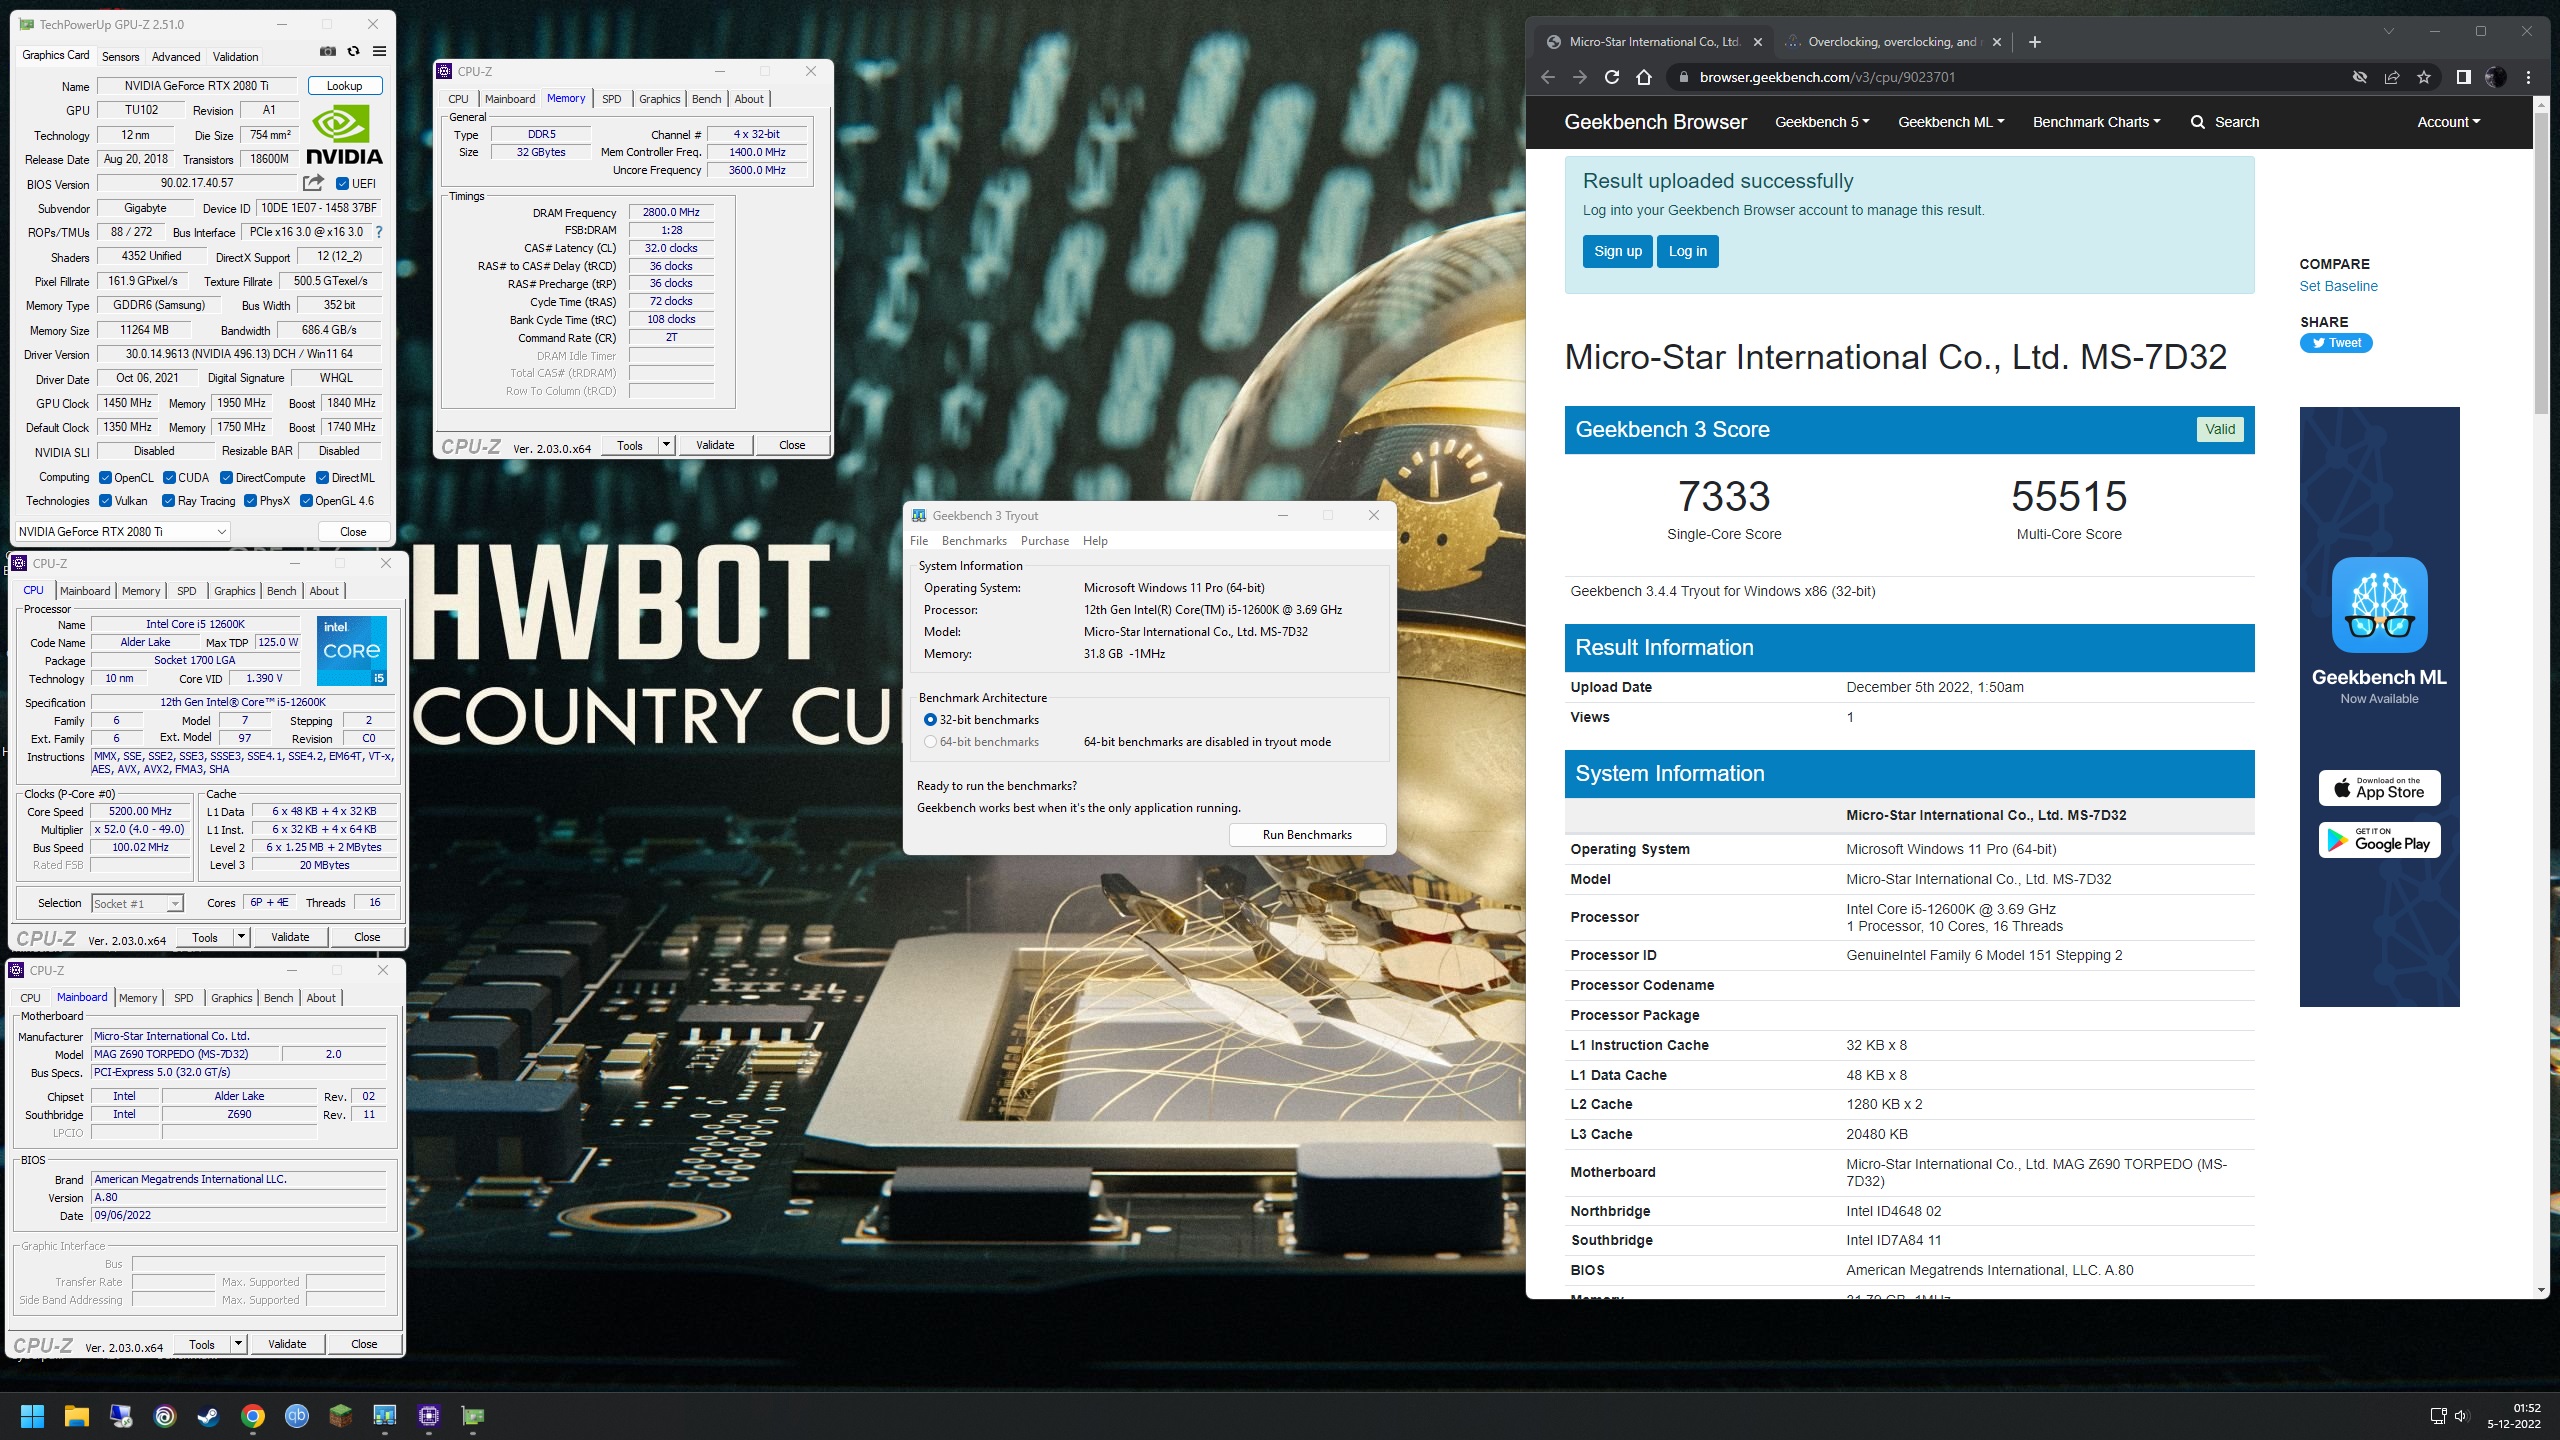Toggle the CUDA checkbox
2560x1440 pixels.
click(x=169, y=478)
